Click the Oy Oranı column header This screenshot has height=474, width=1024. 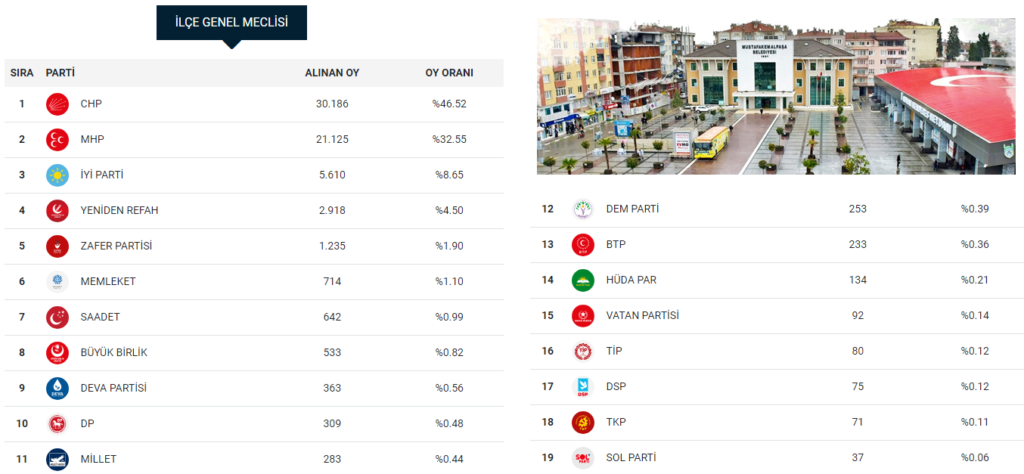(449, 73)
